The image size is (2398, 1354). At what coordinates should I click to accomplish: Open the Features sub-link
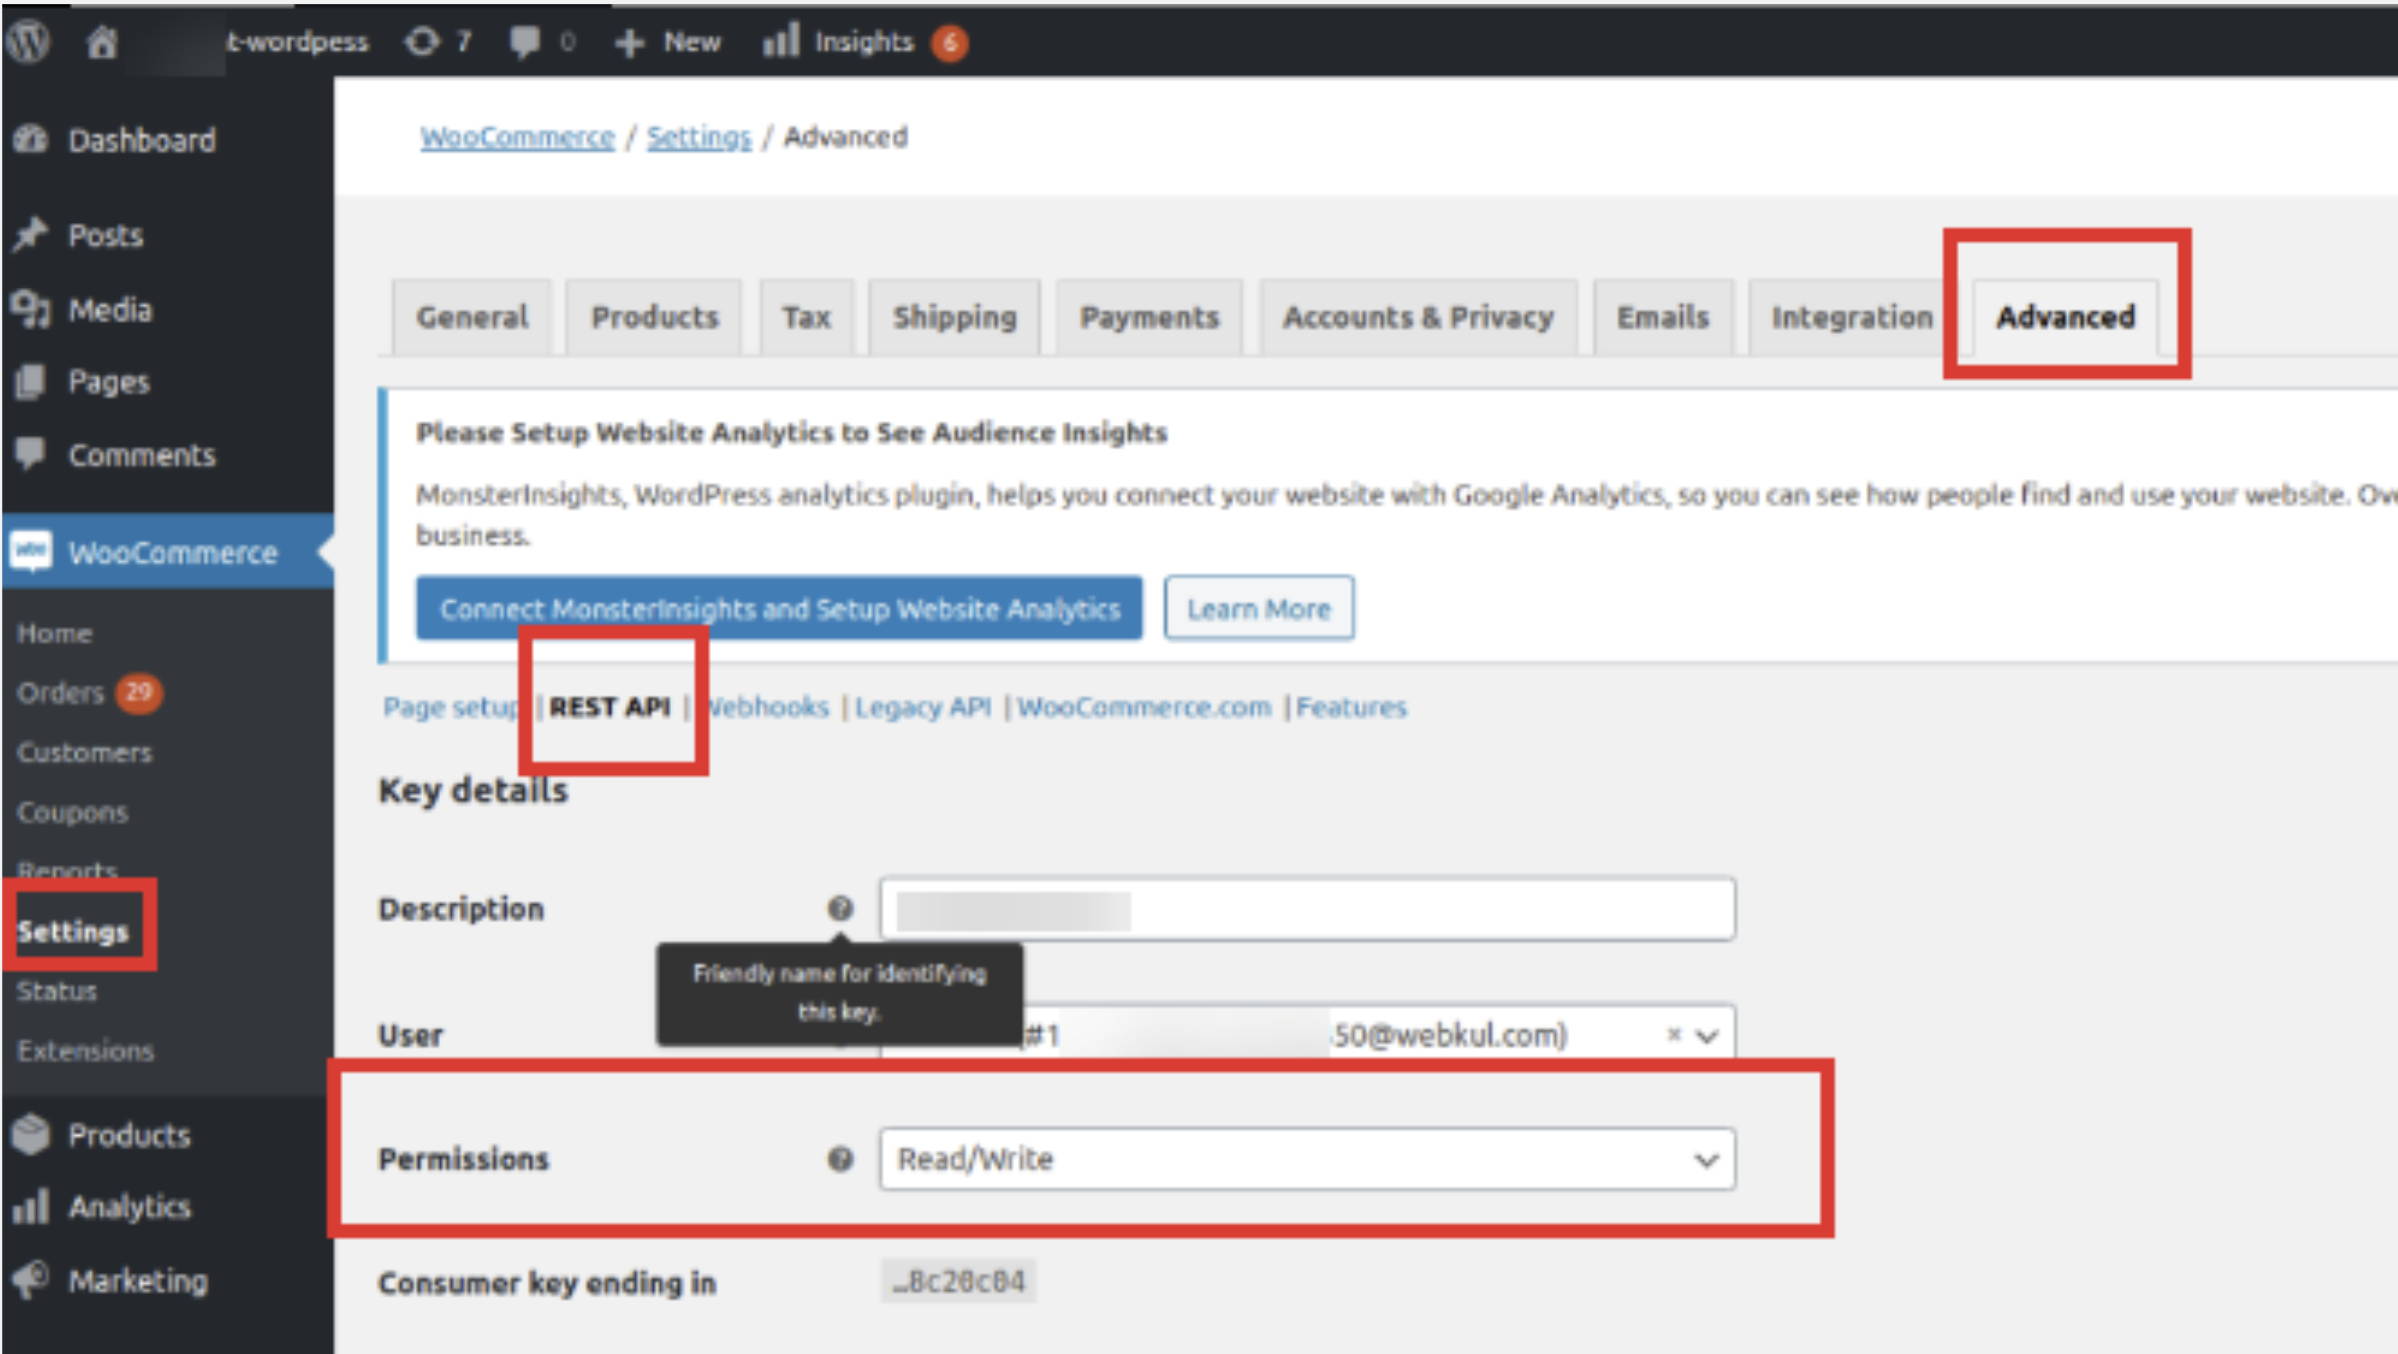1351,707
